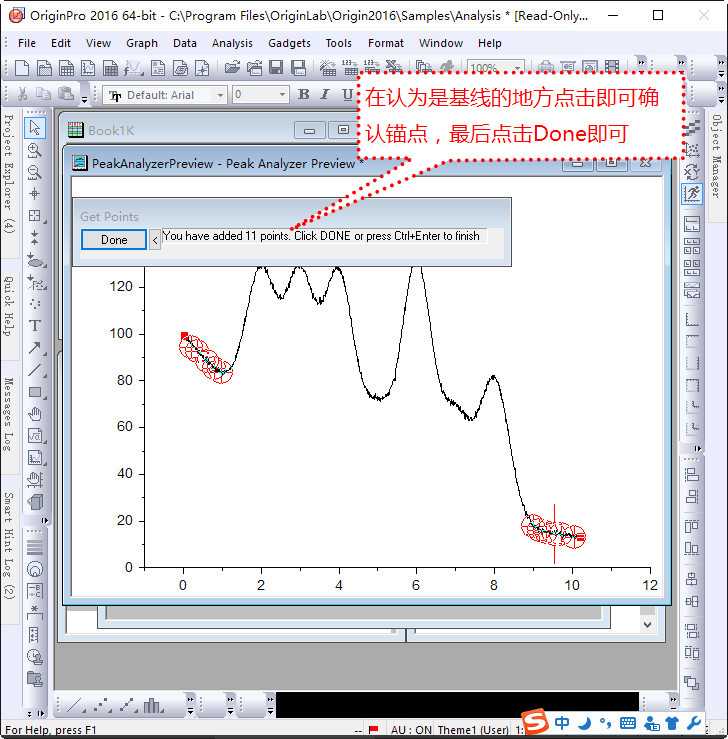Select the Text tool

coord(35,326)
